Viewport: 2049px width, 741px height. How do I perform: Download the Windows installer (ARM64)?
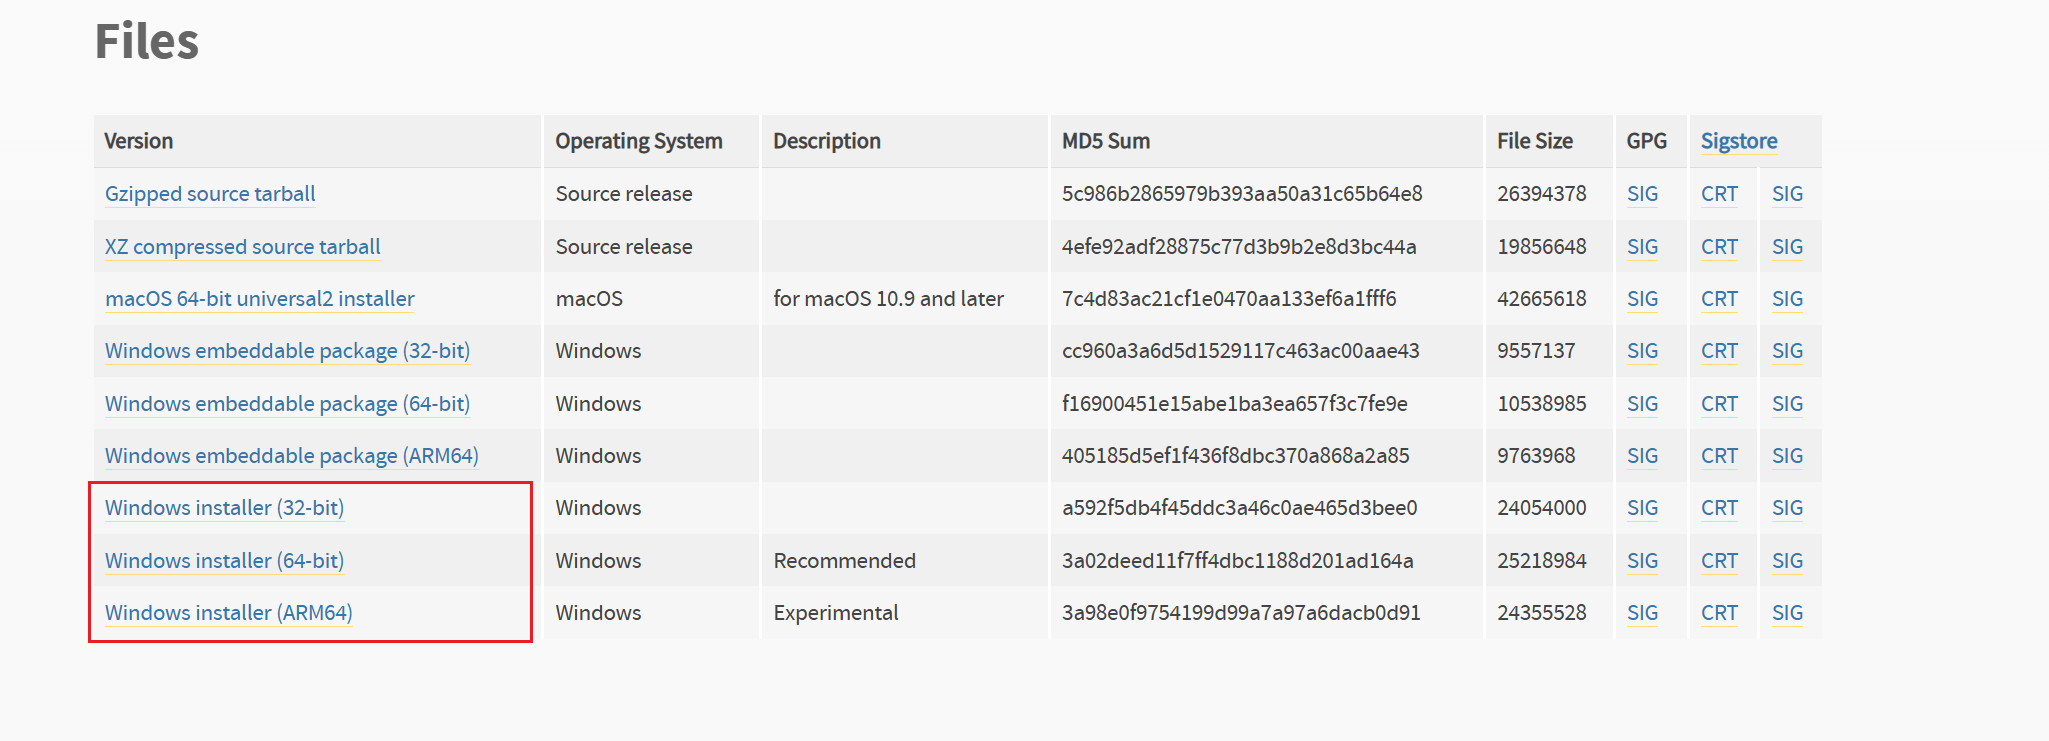(x=229, y=613)
